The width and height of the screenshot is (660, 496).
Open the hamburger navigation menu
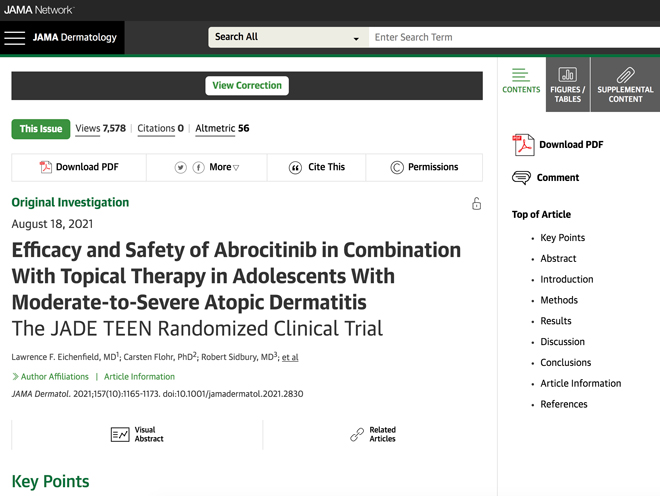point(15,38)
